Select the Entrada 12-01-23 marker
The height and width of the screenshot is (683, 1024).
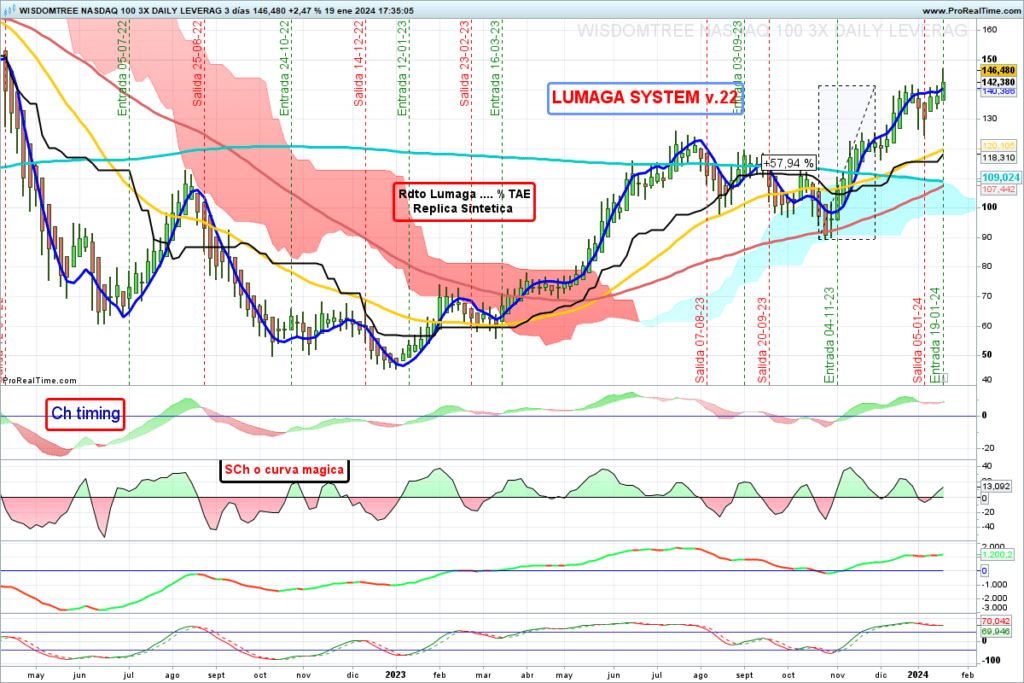(x=402, y=68)
